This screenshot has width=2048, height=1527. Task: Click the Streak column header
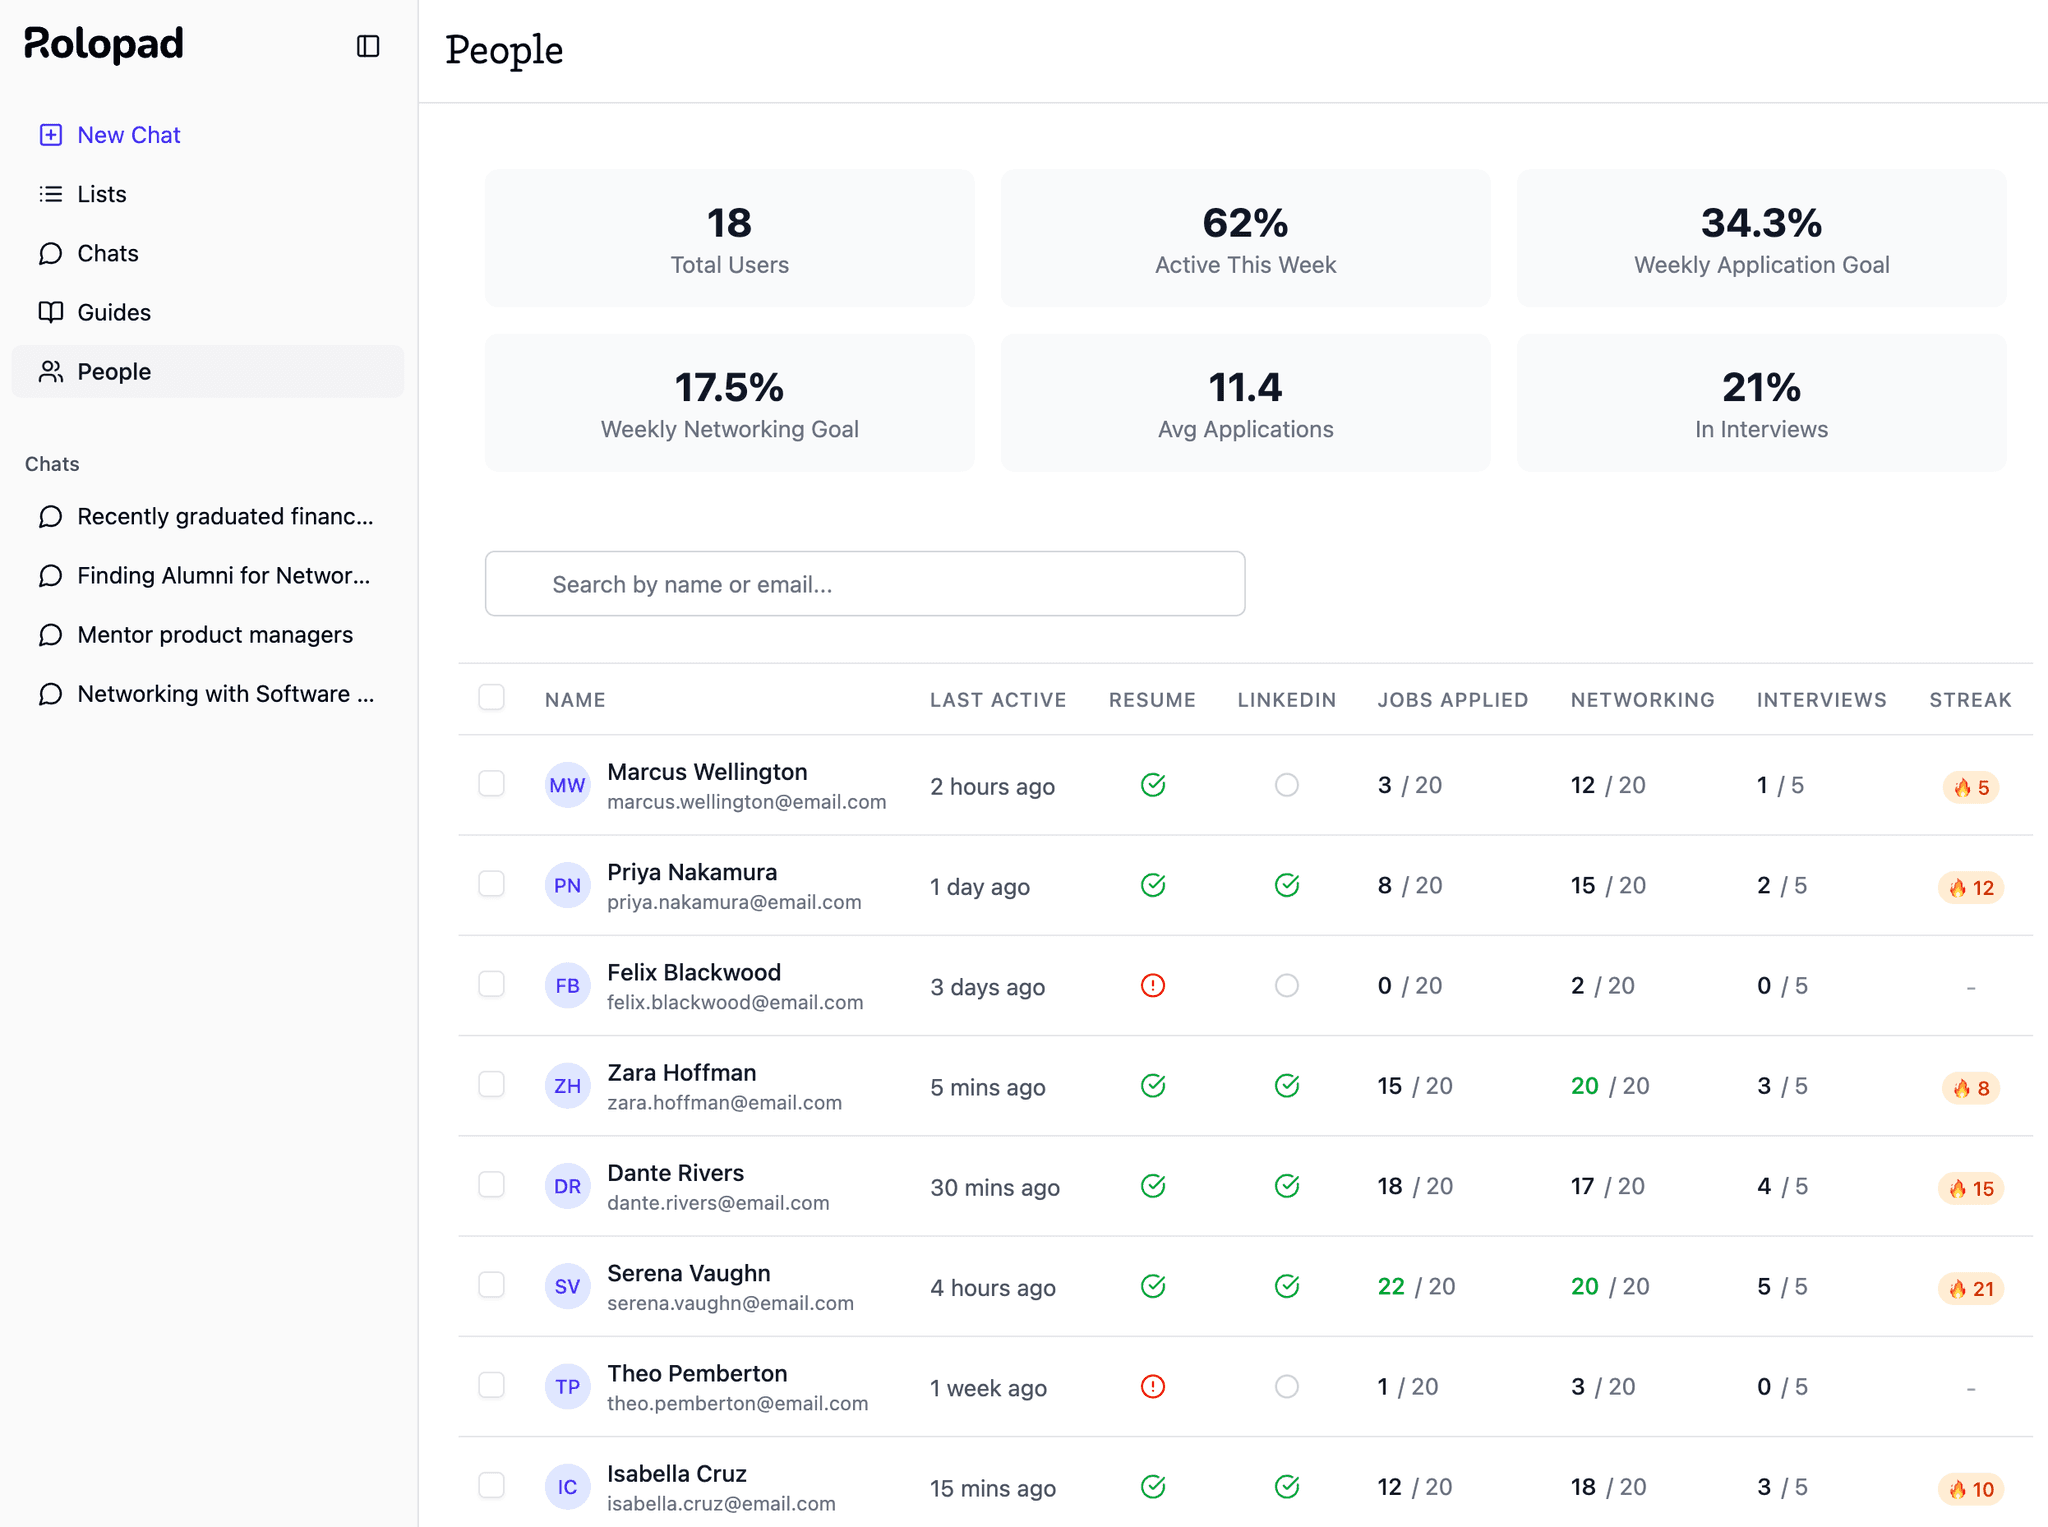(x=1969, y=700)
